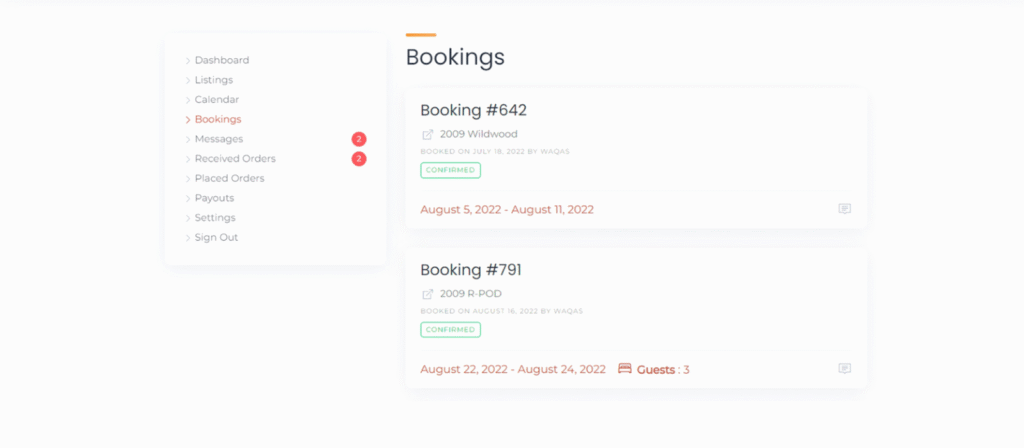Open Received Orders in the sidebar
This screenshot has width=1024, height=448.
coord(235,159)
